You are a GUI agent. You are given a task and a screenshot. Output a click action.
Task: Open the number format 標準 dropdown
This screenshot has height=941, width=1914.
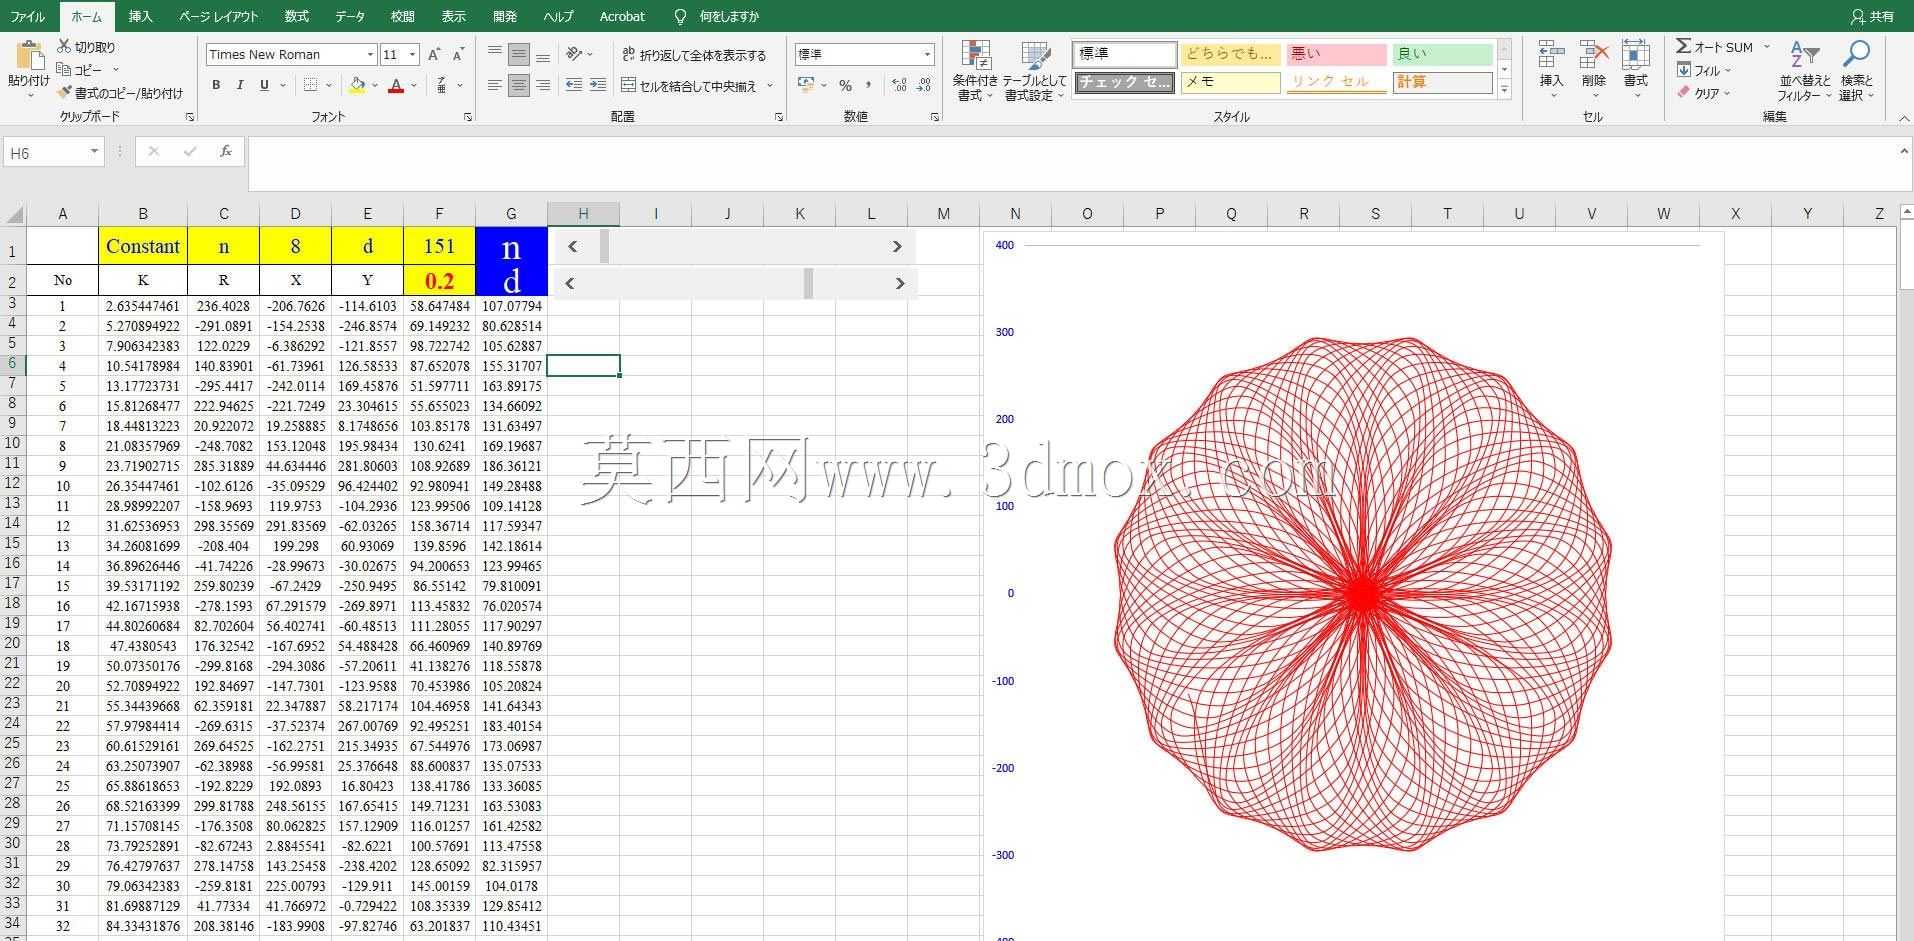click(927, 54)
